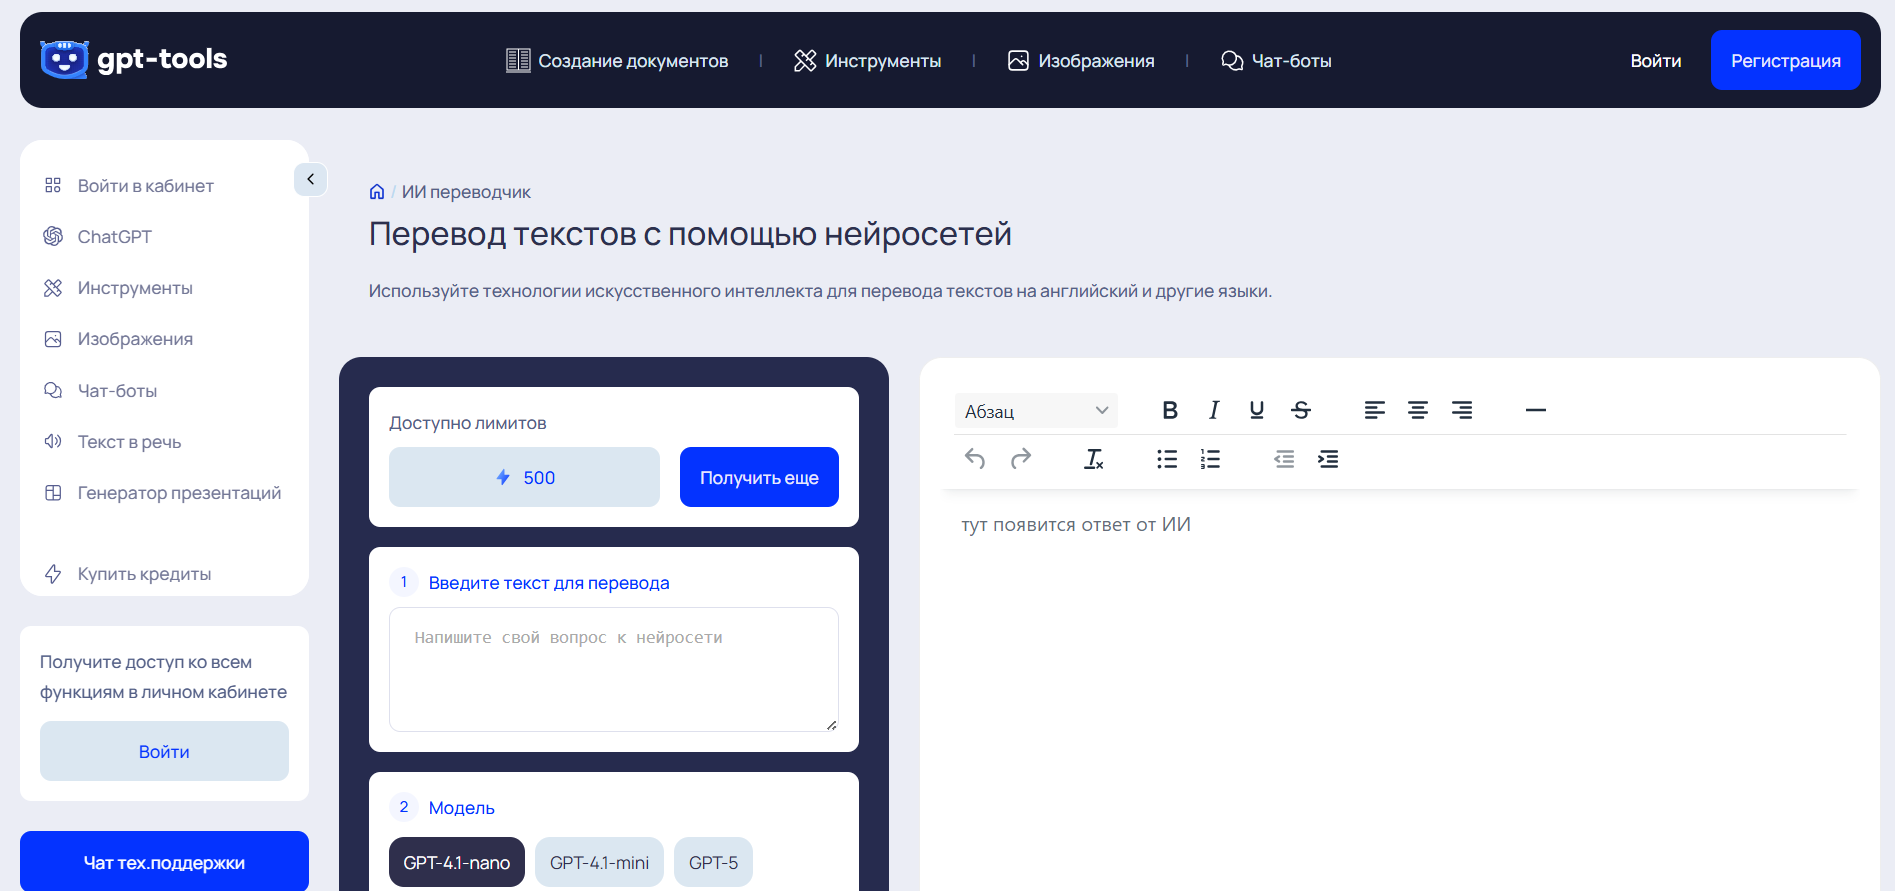Click the ИИ переводчик breadcrumb text
Image resolution: width=1895 pixels, height=891 pixels.
pos(466,192)
